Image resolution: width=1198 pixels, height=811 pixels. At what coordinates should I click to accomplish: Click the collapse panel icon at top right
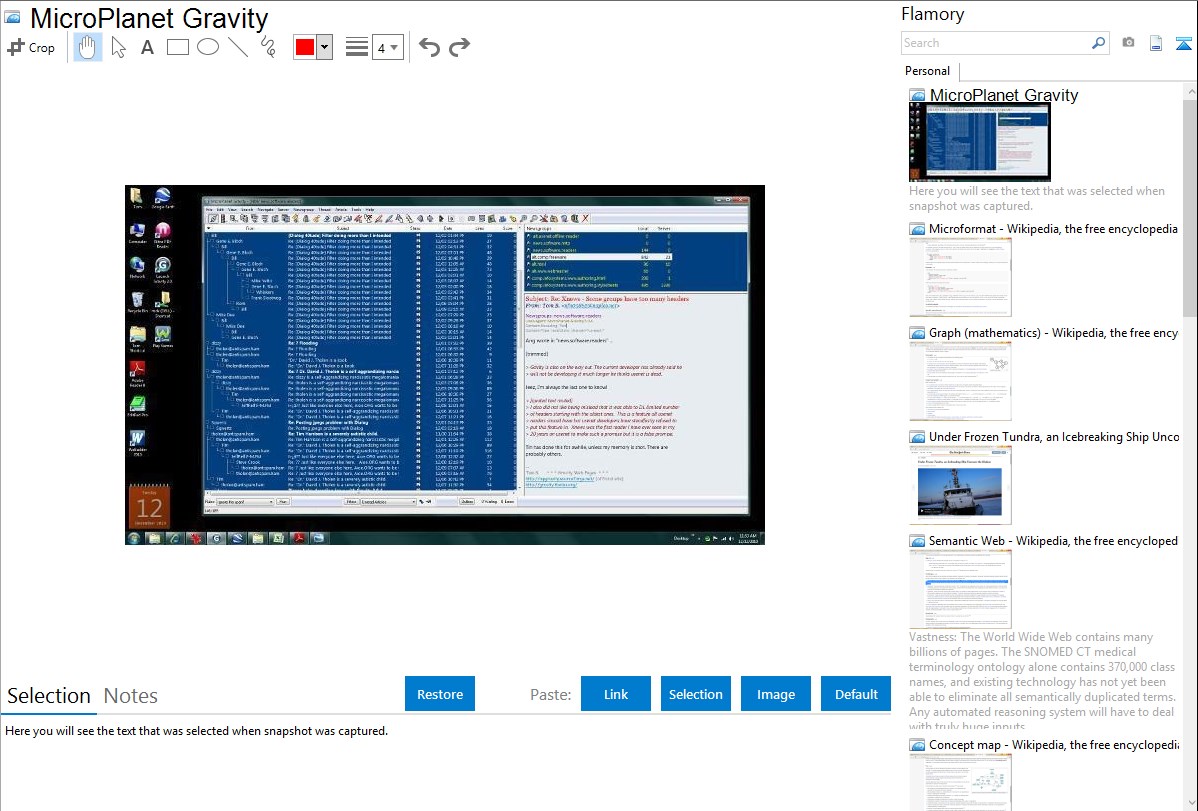[1183, 43]
